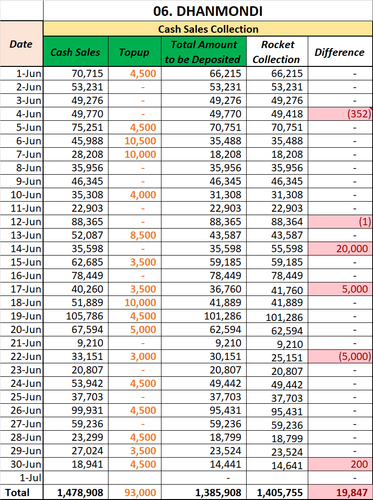Viewport: 373px width, 500px height.
Task: Select the '1-Jun' date cell
Action: tap(21, 74)
